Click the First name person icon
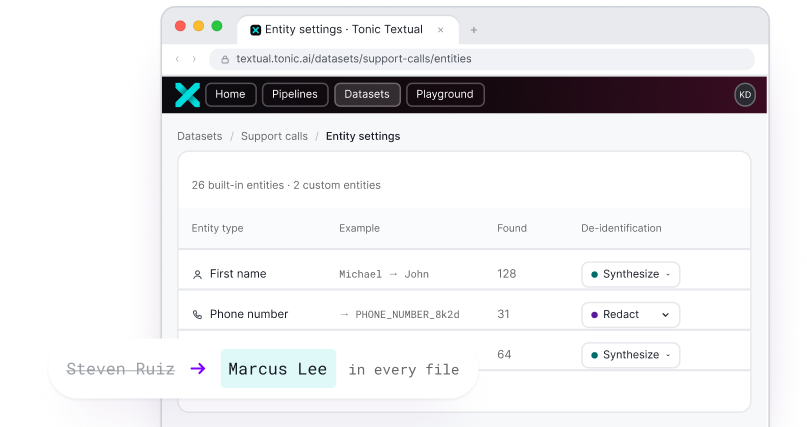The height and width of the screenshot is (427, 807). coord(197,275)
